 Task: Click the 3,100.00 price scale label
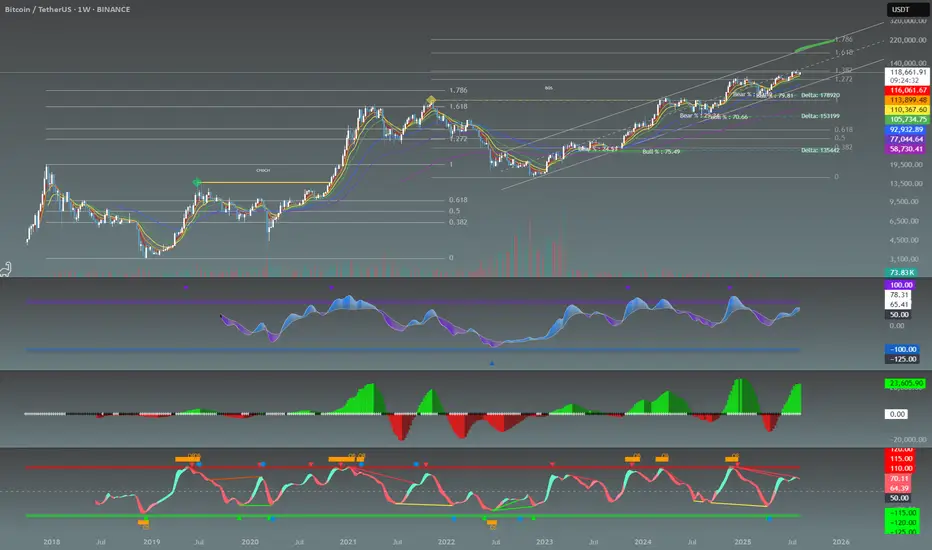tap(904, 259)
